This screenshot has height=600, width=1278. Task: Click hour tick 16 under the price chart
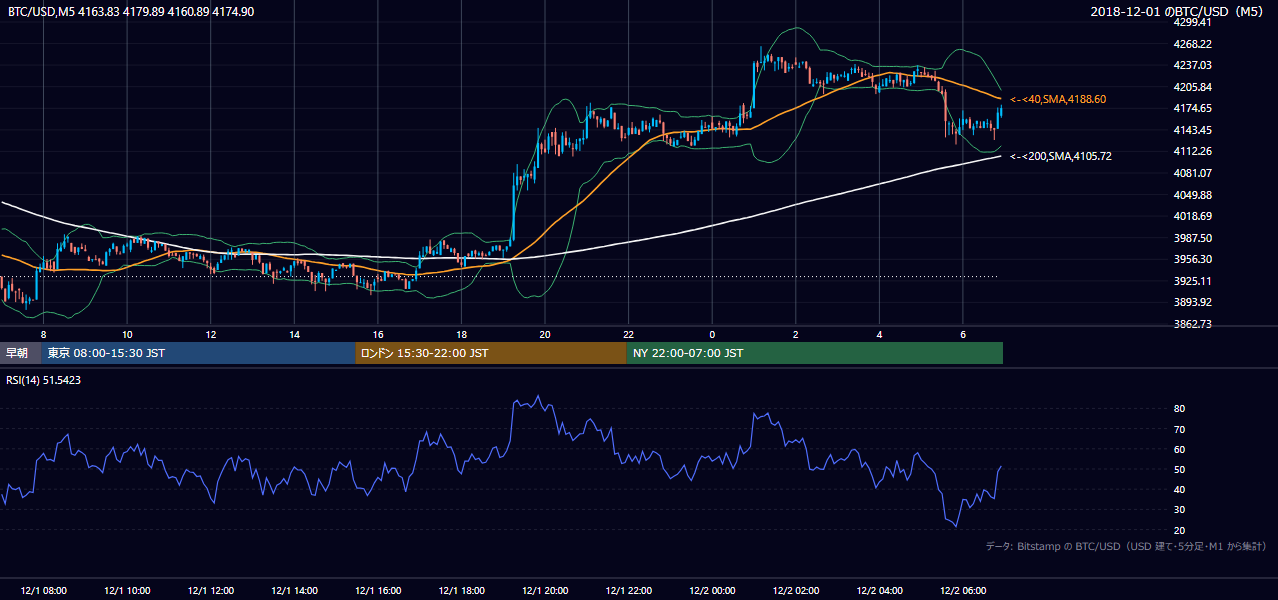378,334
